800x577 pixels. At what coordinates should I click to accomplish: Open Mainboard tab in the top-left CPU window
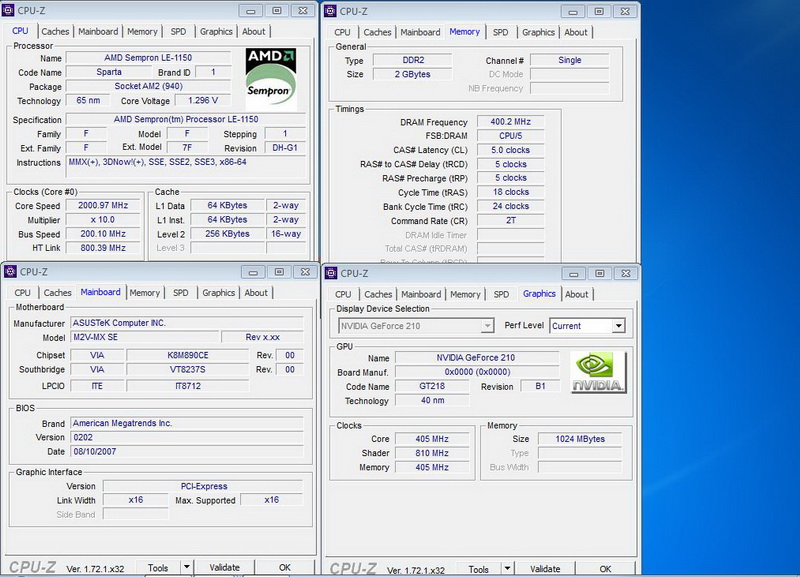click(98, 32)
